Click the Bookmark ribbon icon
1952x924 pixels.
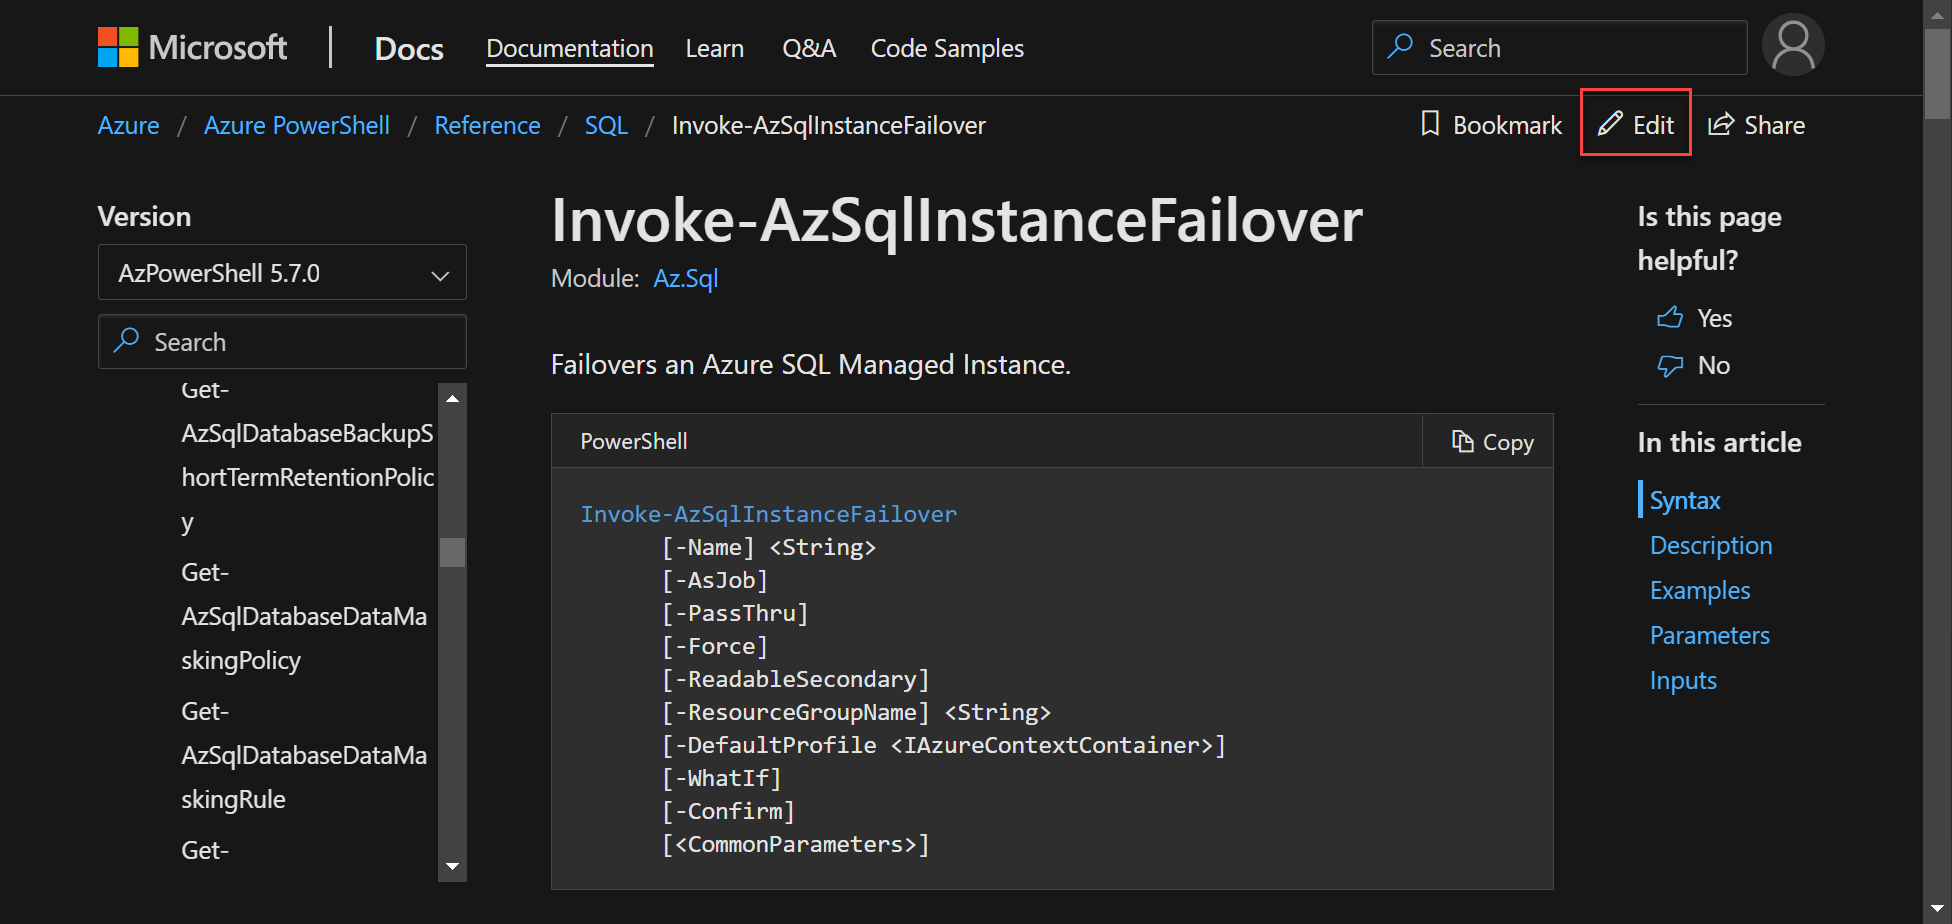(1430, 124)
